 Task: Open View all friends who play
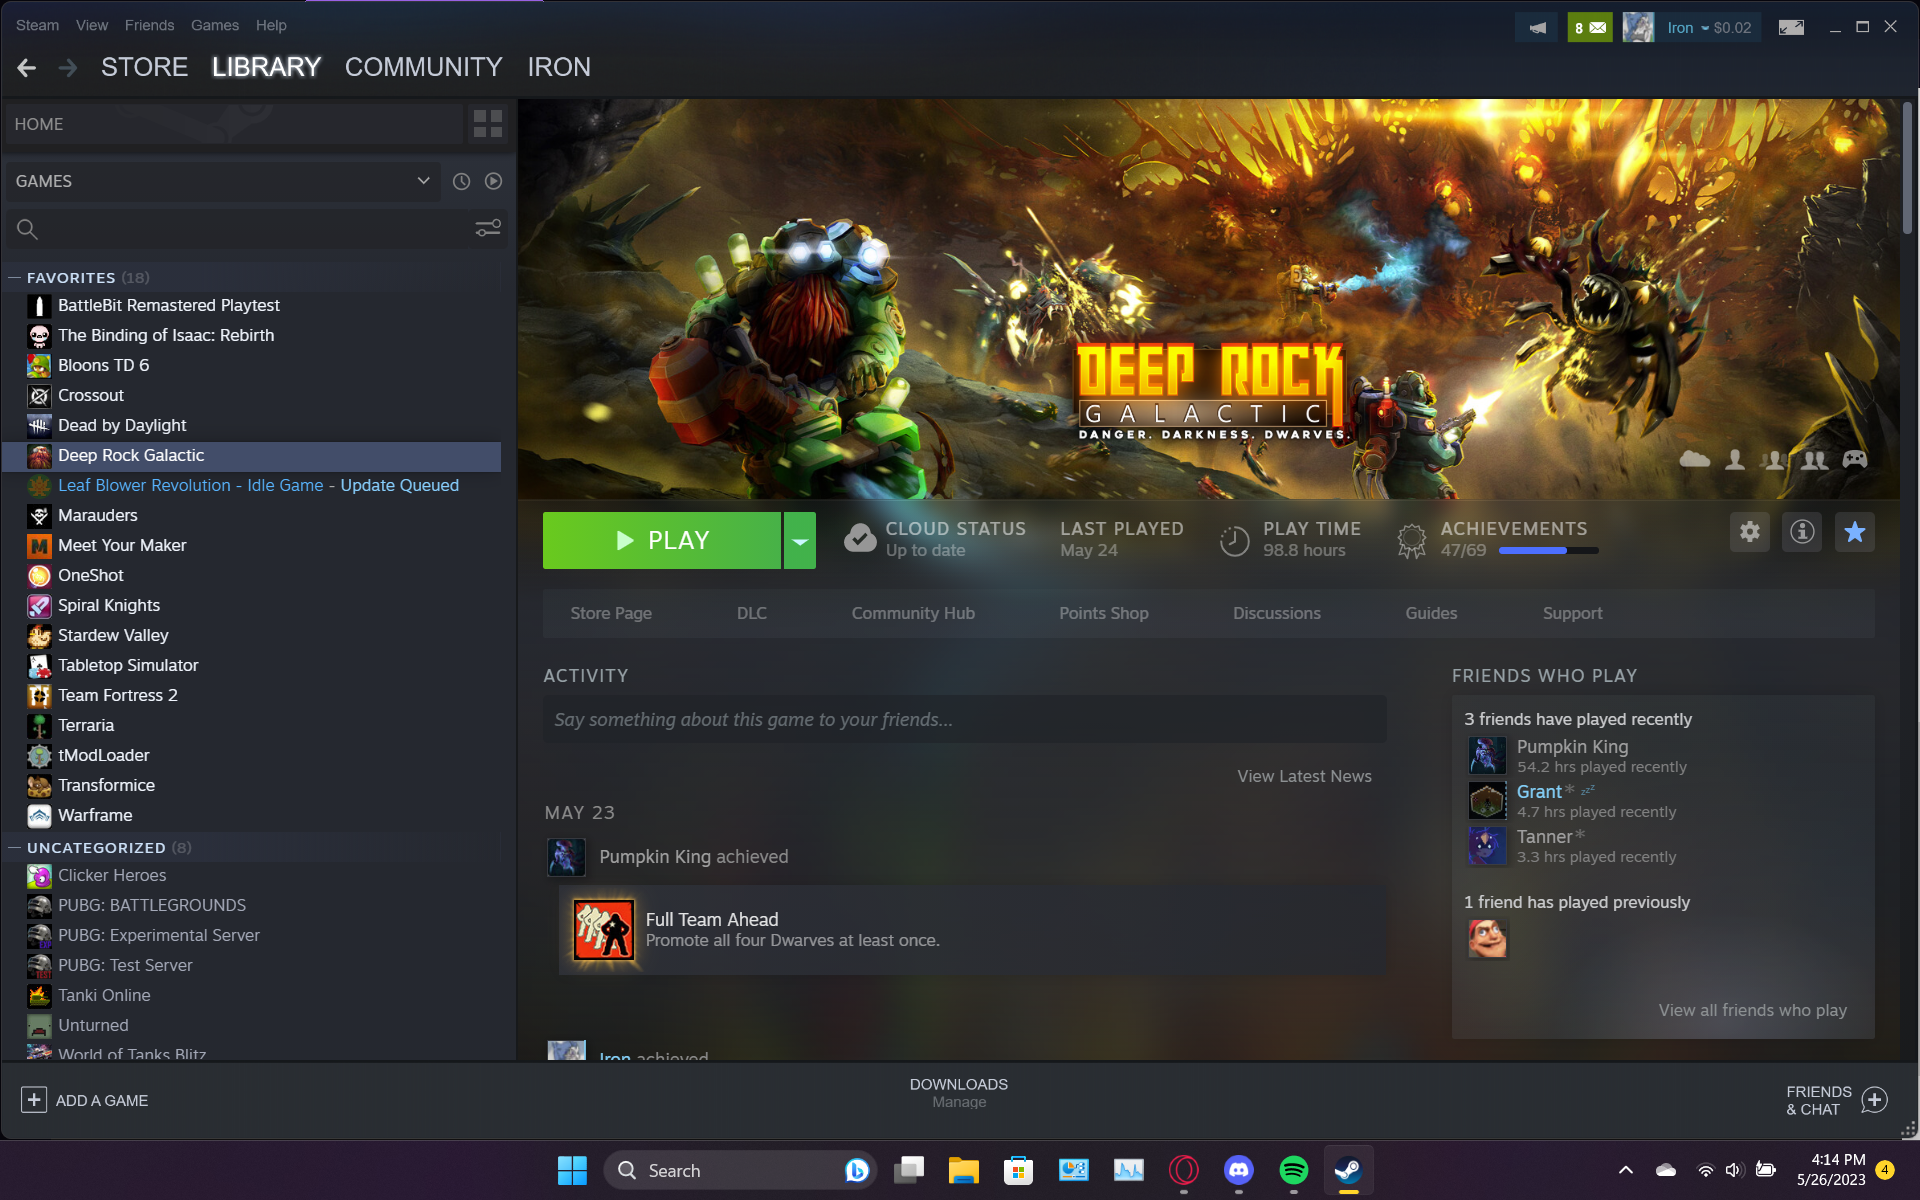pyautogui.click(x=1752, y=1010)
